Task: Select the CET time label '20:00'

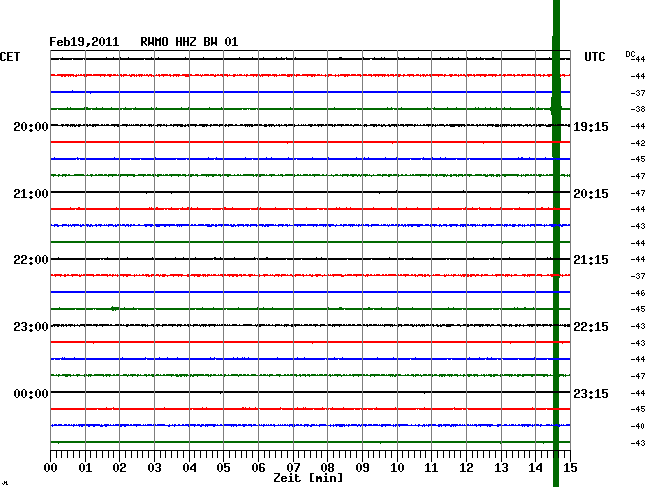Action: click(x=31, y=126)
